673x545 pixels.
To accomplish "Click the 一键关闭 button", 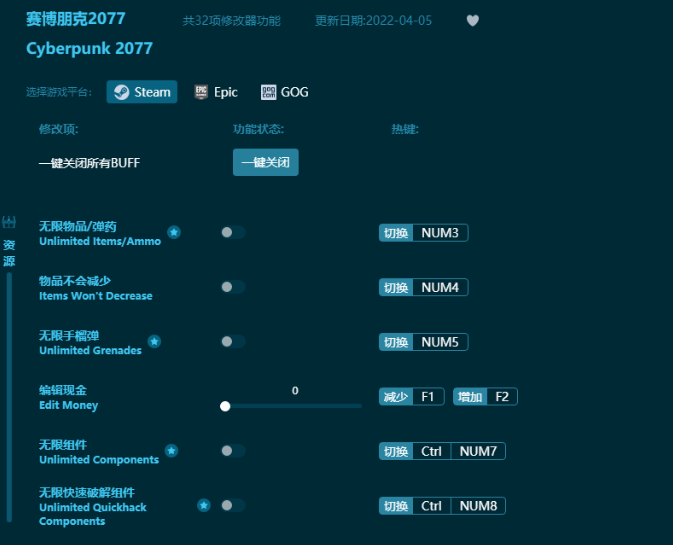I will coord(266,162).
